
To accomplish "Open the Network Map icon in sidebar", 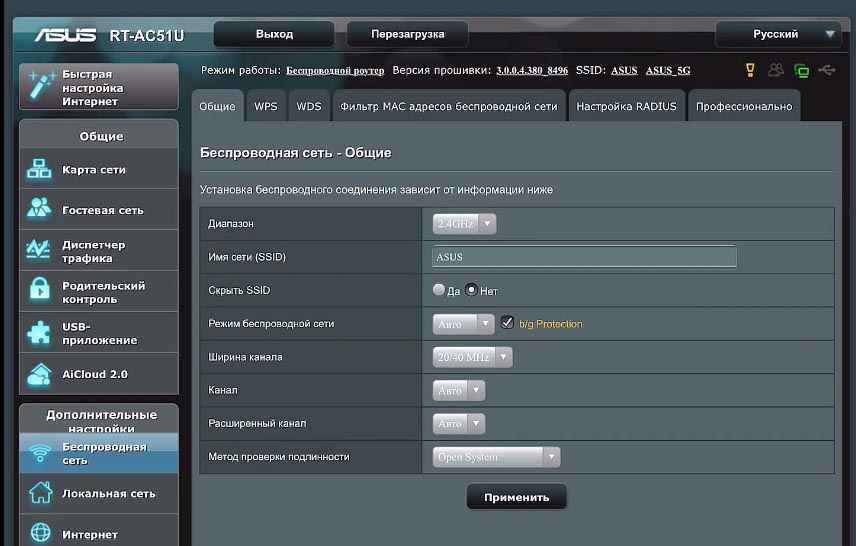I will pyautogui.click(x=40, y=170).
